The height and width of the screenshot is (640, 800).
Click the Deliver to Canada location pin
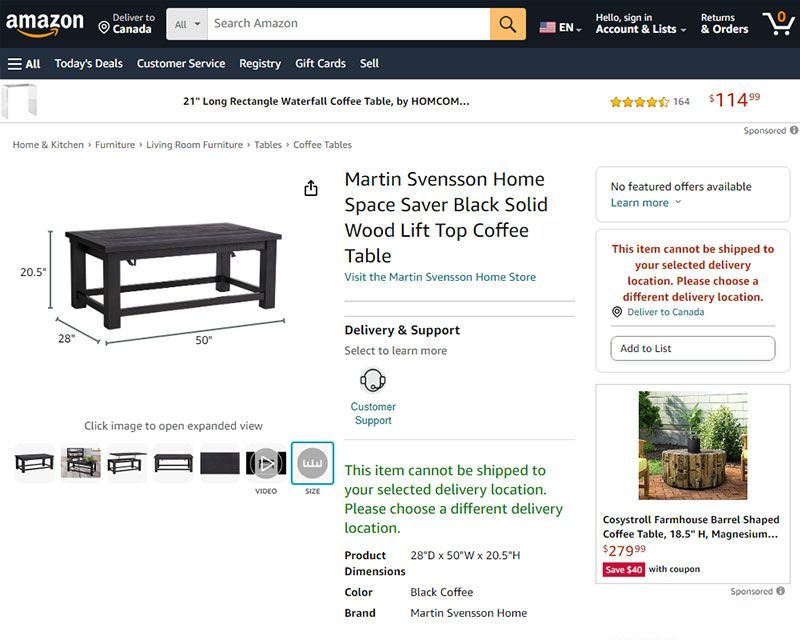click(x=104, y=27)
